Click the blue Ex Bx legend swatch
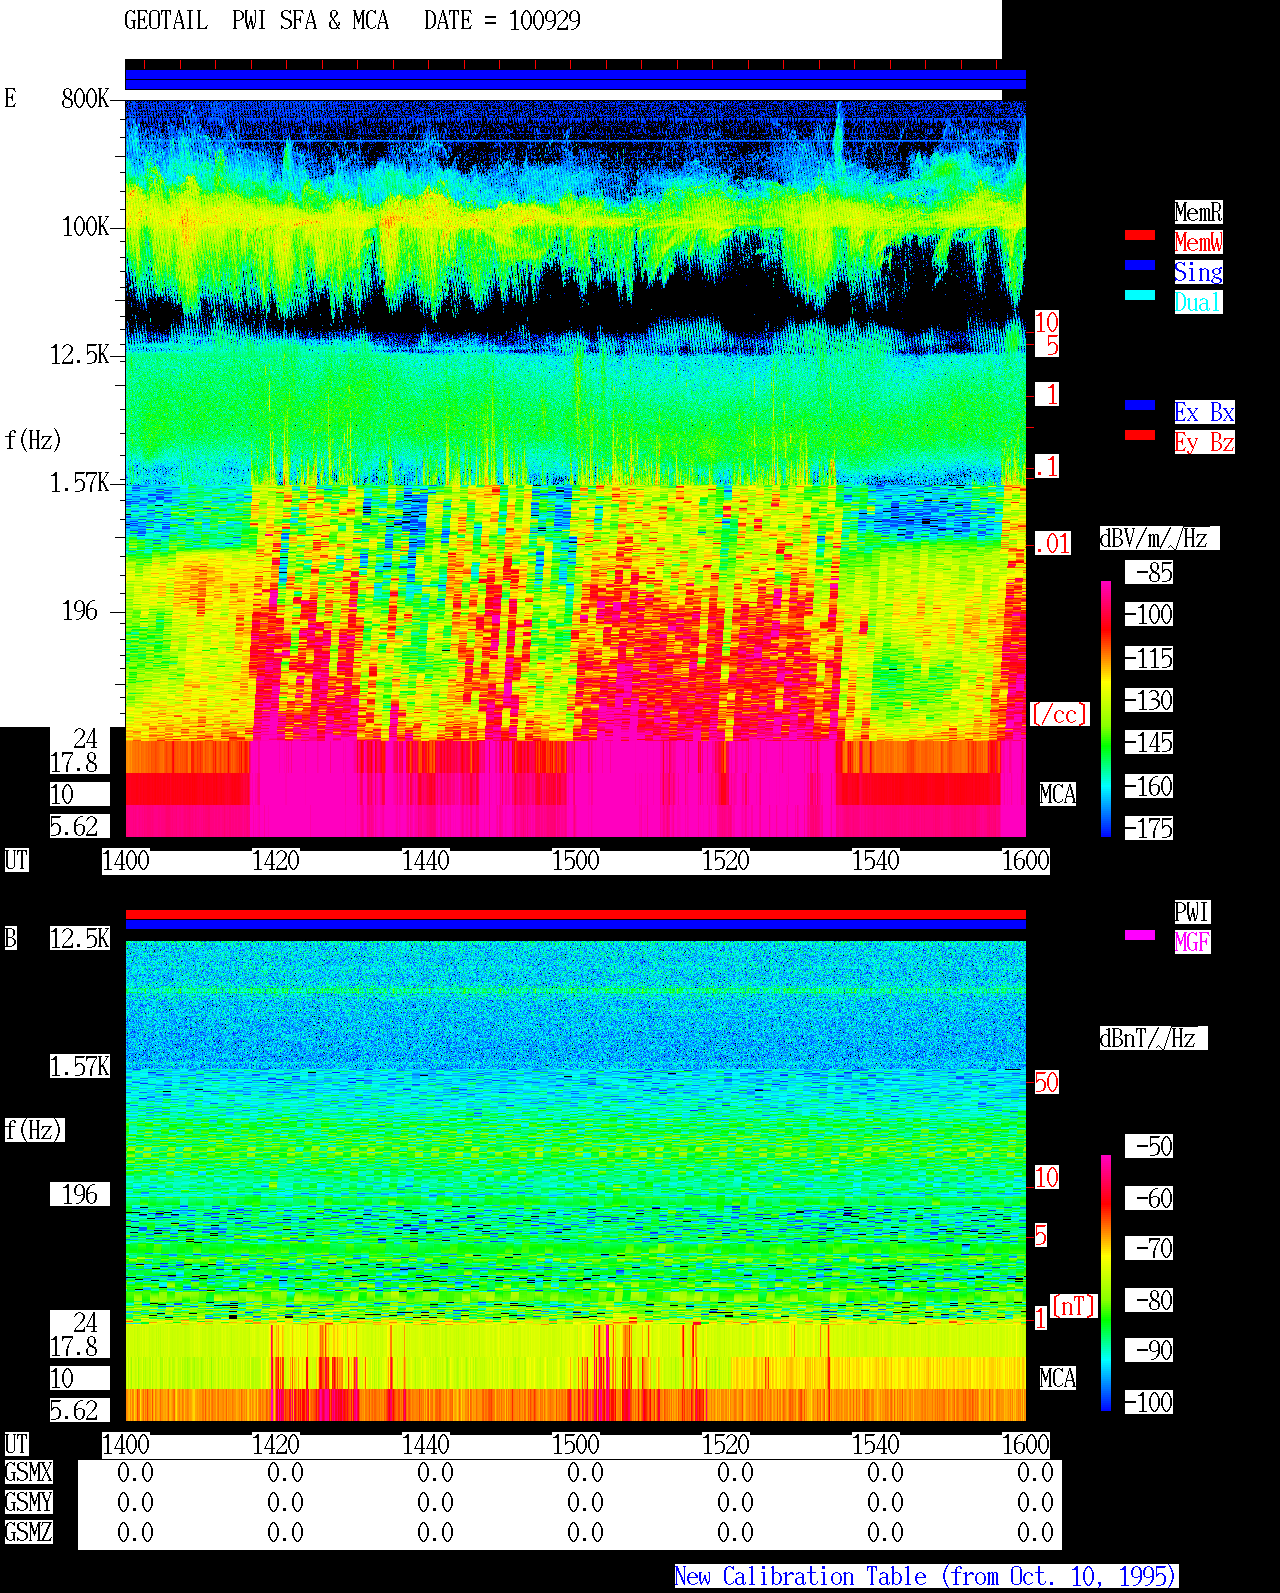1280x1593 pixels. [x=1140, y=405]
